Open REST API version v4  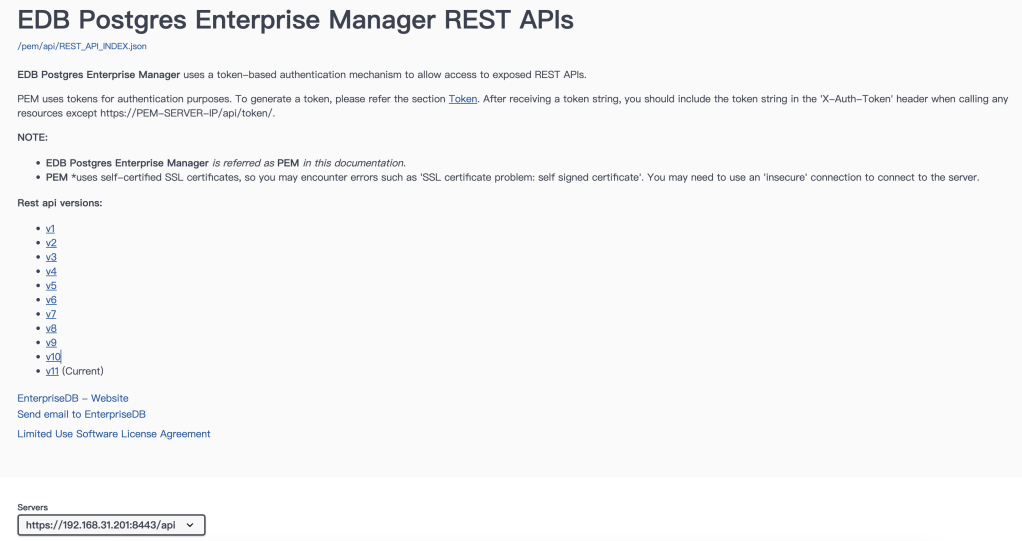point(51,271)
